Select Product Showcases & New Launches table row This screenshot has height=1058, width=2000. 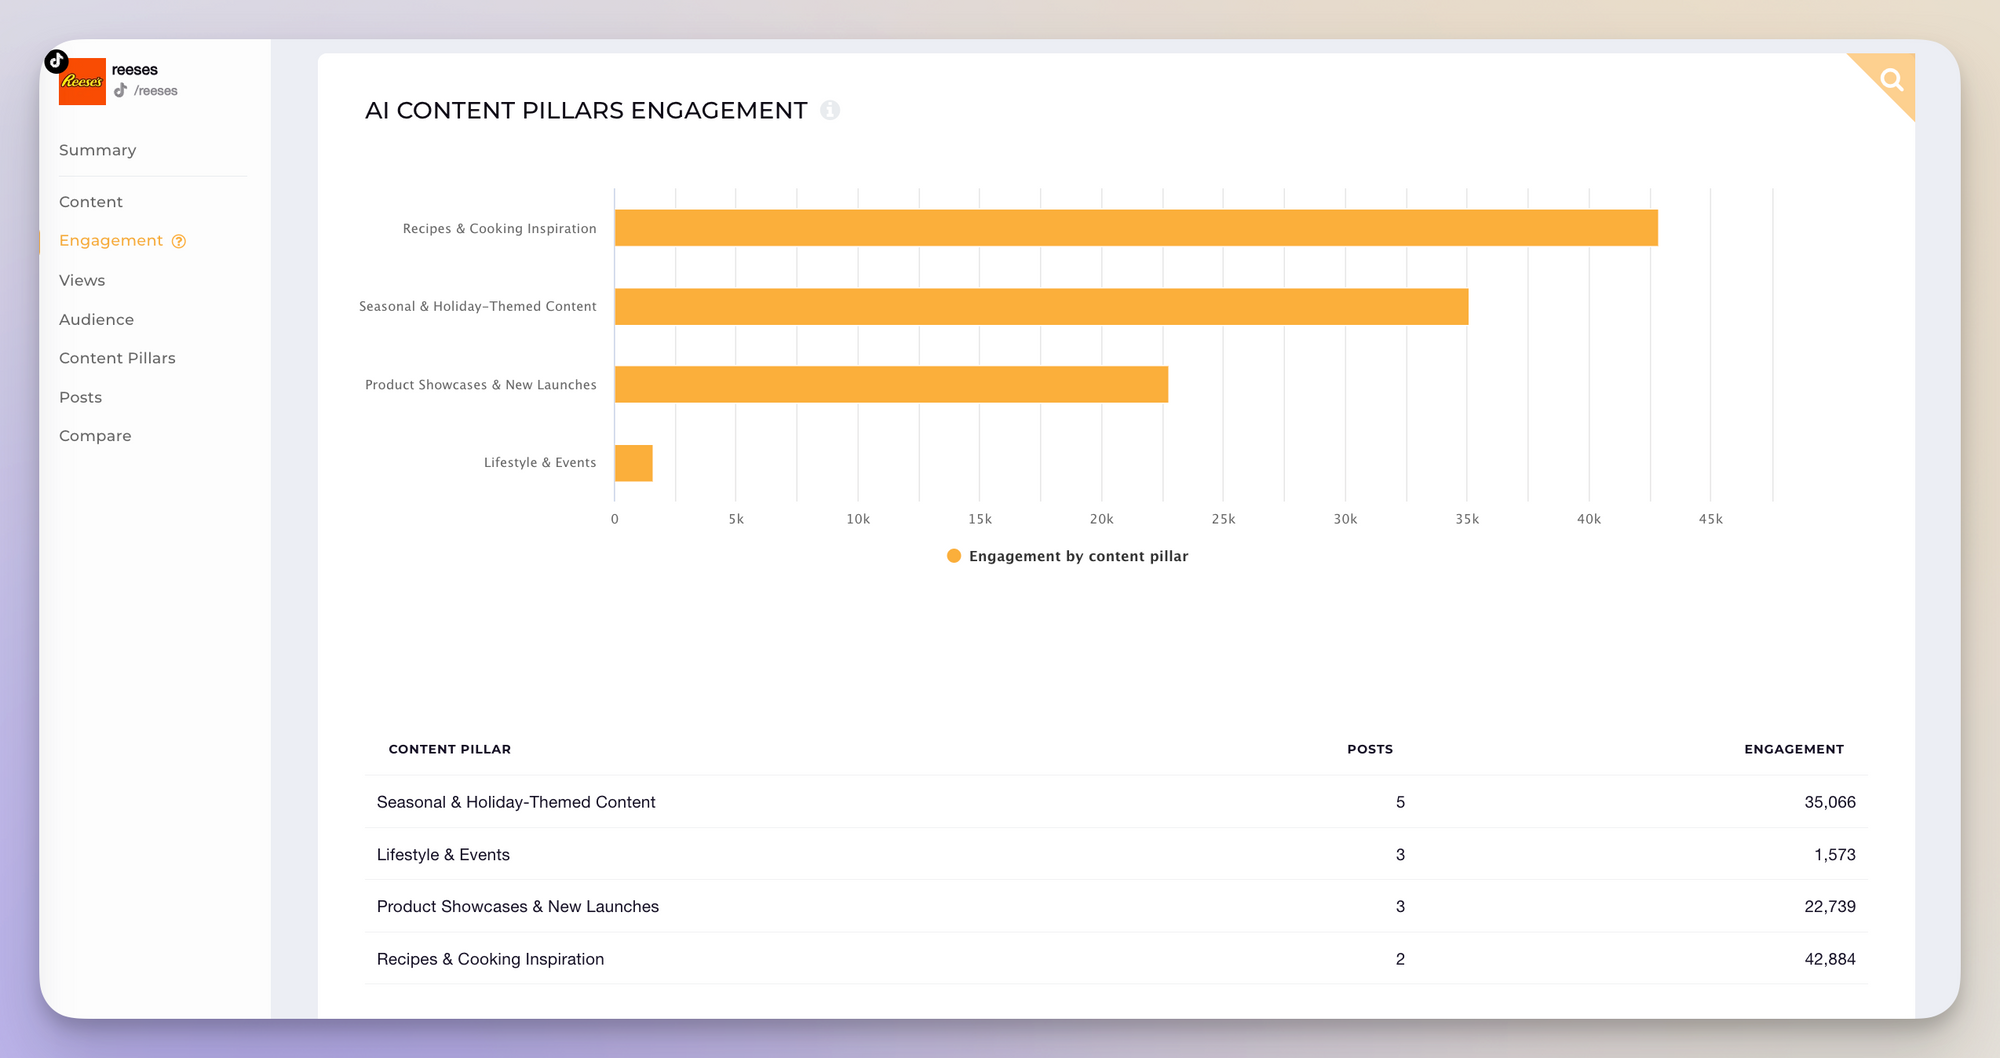click(1116, 906)
